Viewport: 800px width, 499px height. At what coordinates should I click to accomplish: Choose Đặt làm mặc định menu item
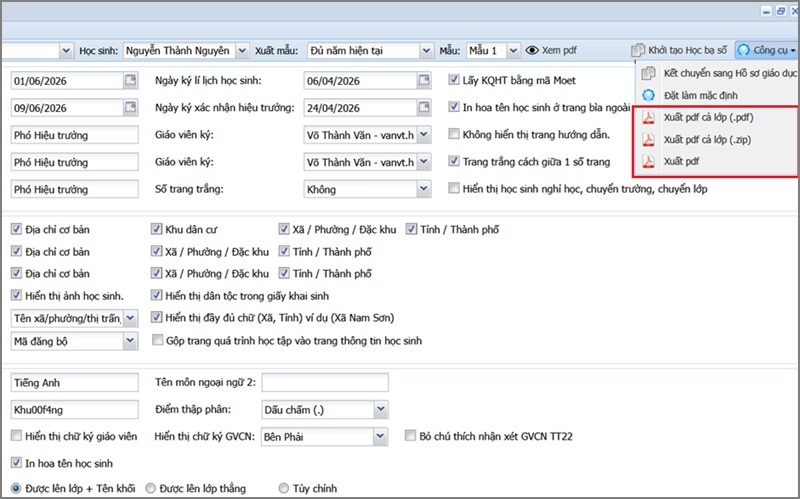coord(718,95)
